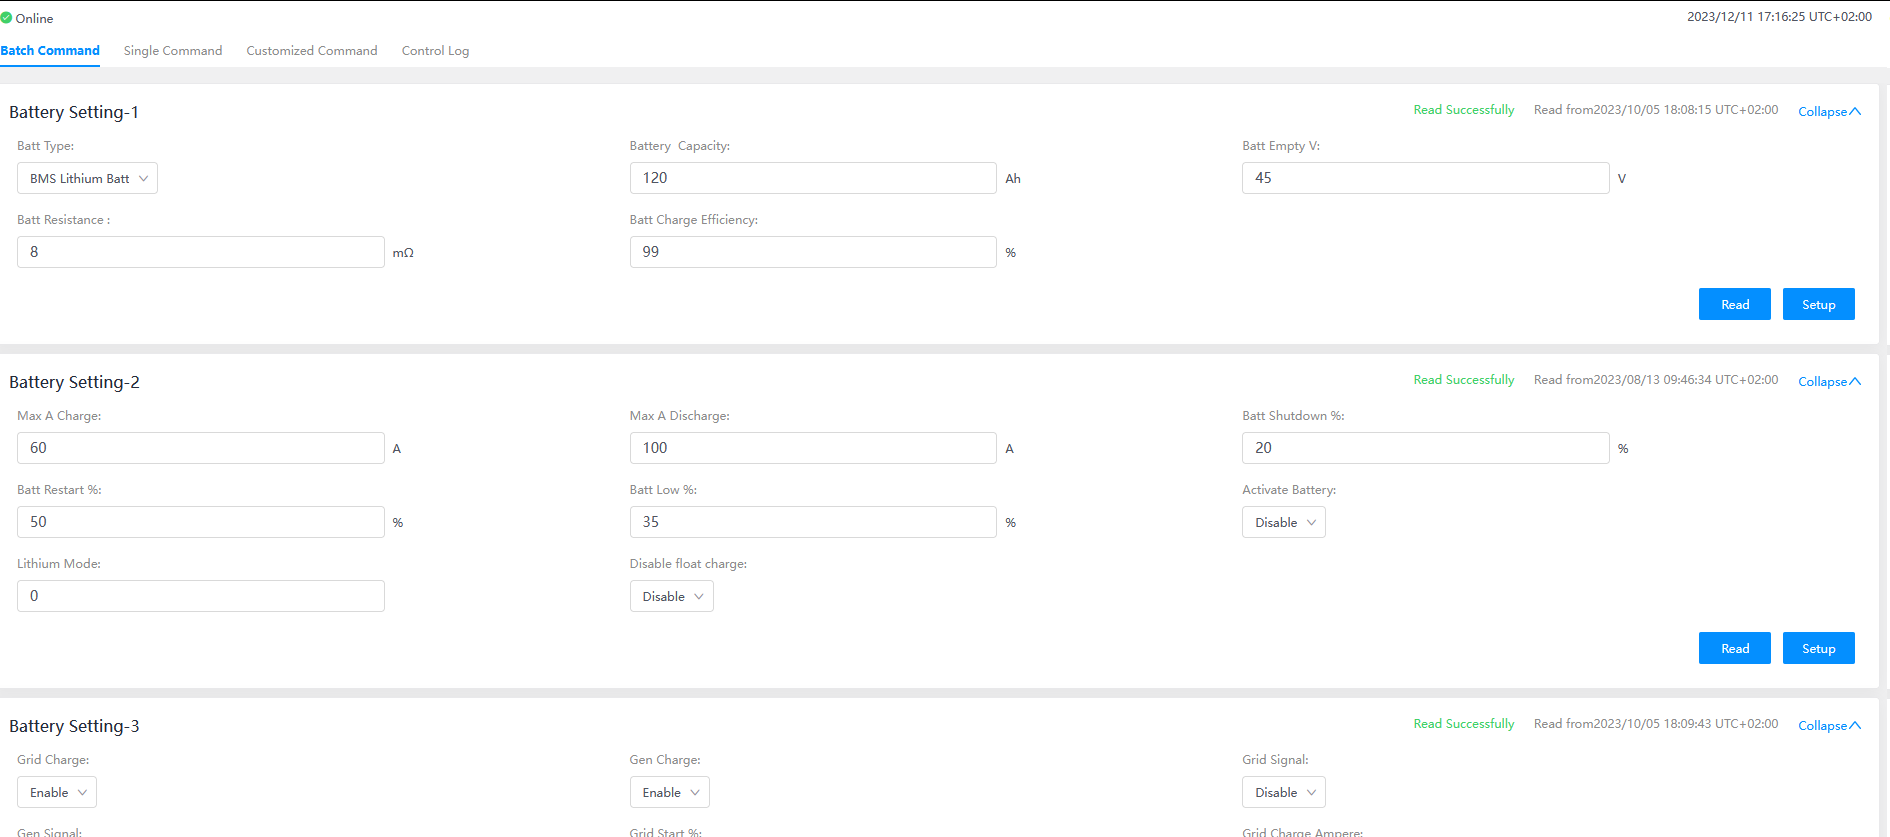Open the Control Log tab
Viewport: 1890px width, 837px height.
435,50
